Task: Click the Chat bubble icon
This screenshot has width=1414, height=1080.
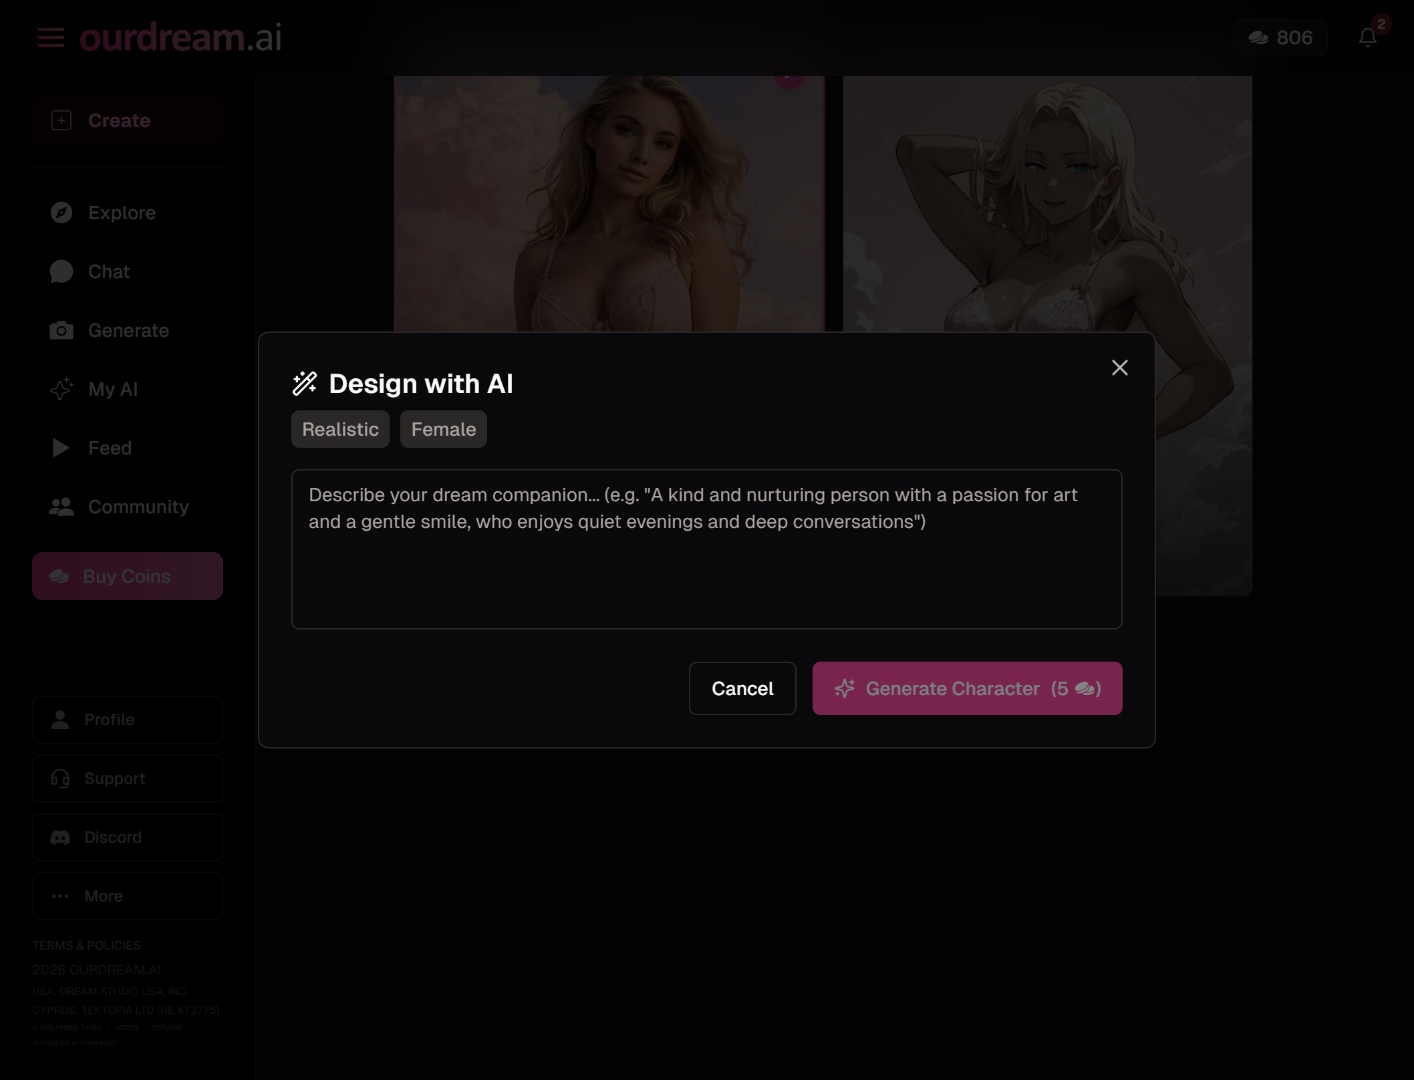Action: click(x=61, y=271)
